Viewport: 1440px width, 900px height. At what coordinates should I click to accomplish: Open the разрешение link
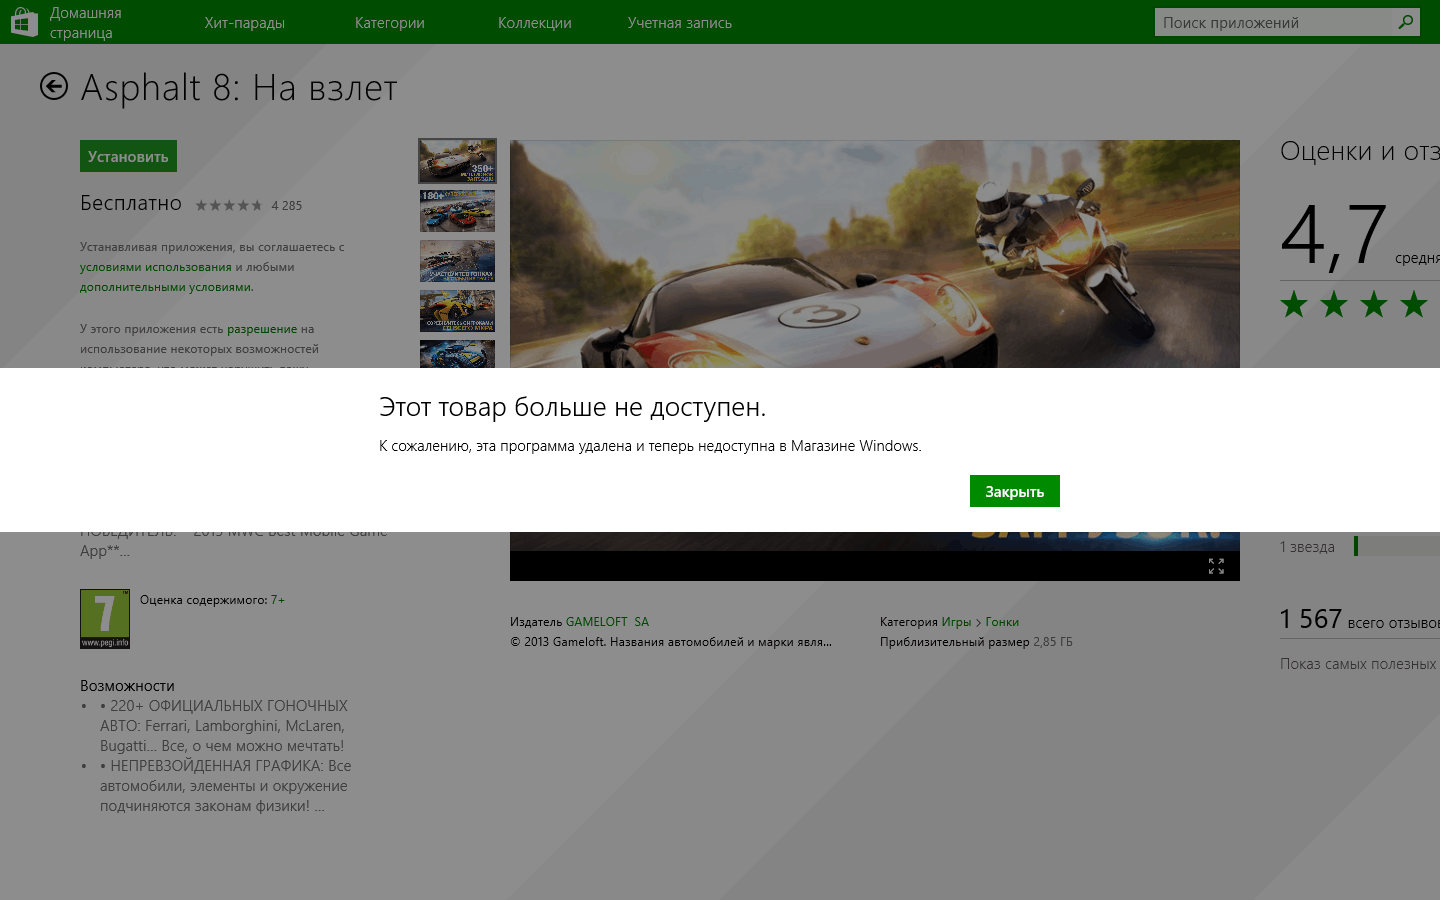pos(262,329)
